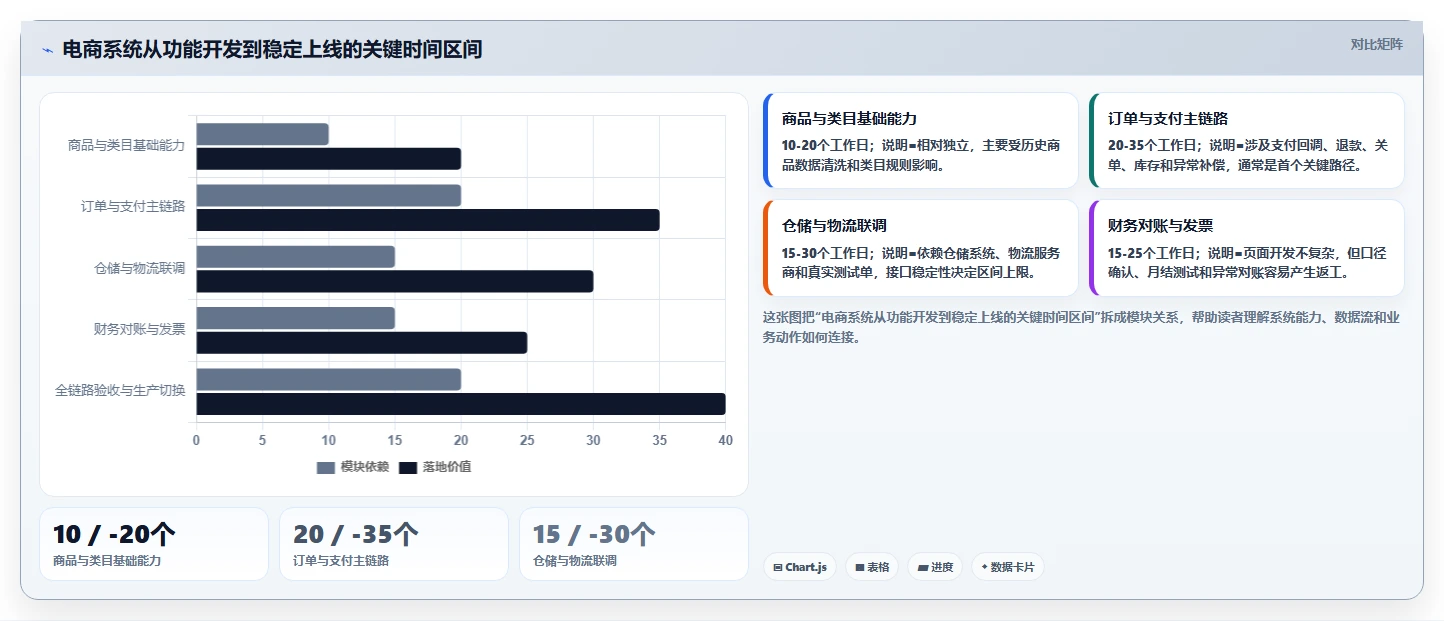
Task: Click the x-axis tick label 30
Action: click(593, 440)
